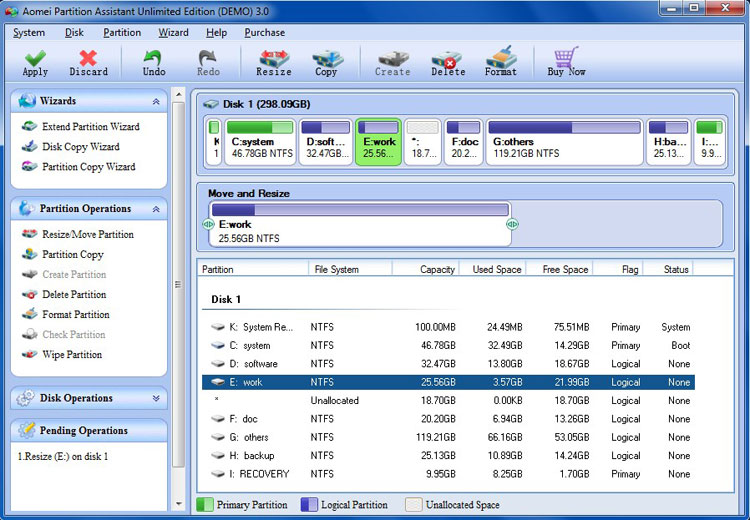Select the Format toolbar icon
Screen dimensions: 750x520
pyautogui.click(x=500, y=58)
